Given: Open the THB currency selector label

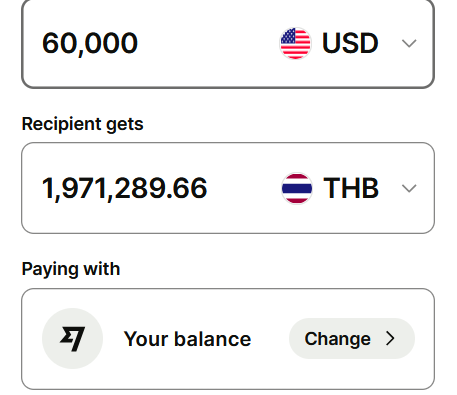Looking at the screenshot, I should click(x=351, y=188).
